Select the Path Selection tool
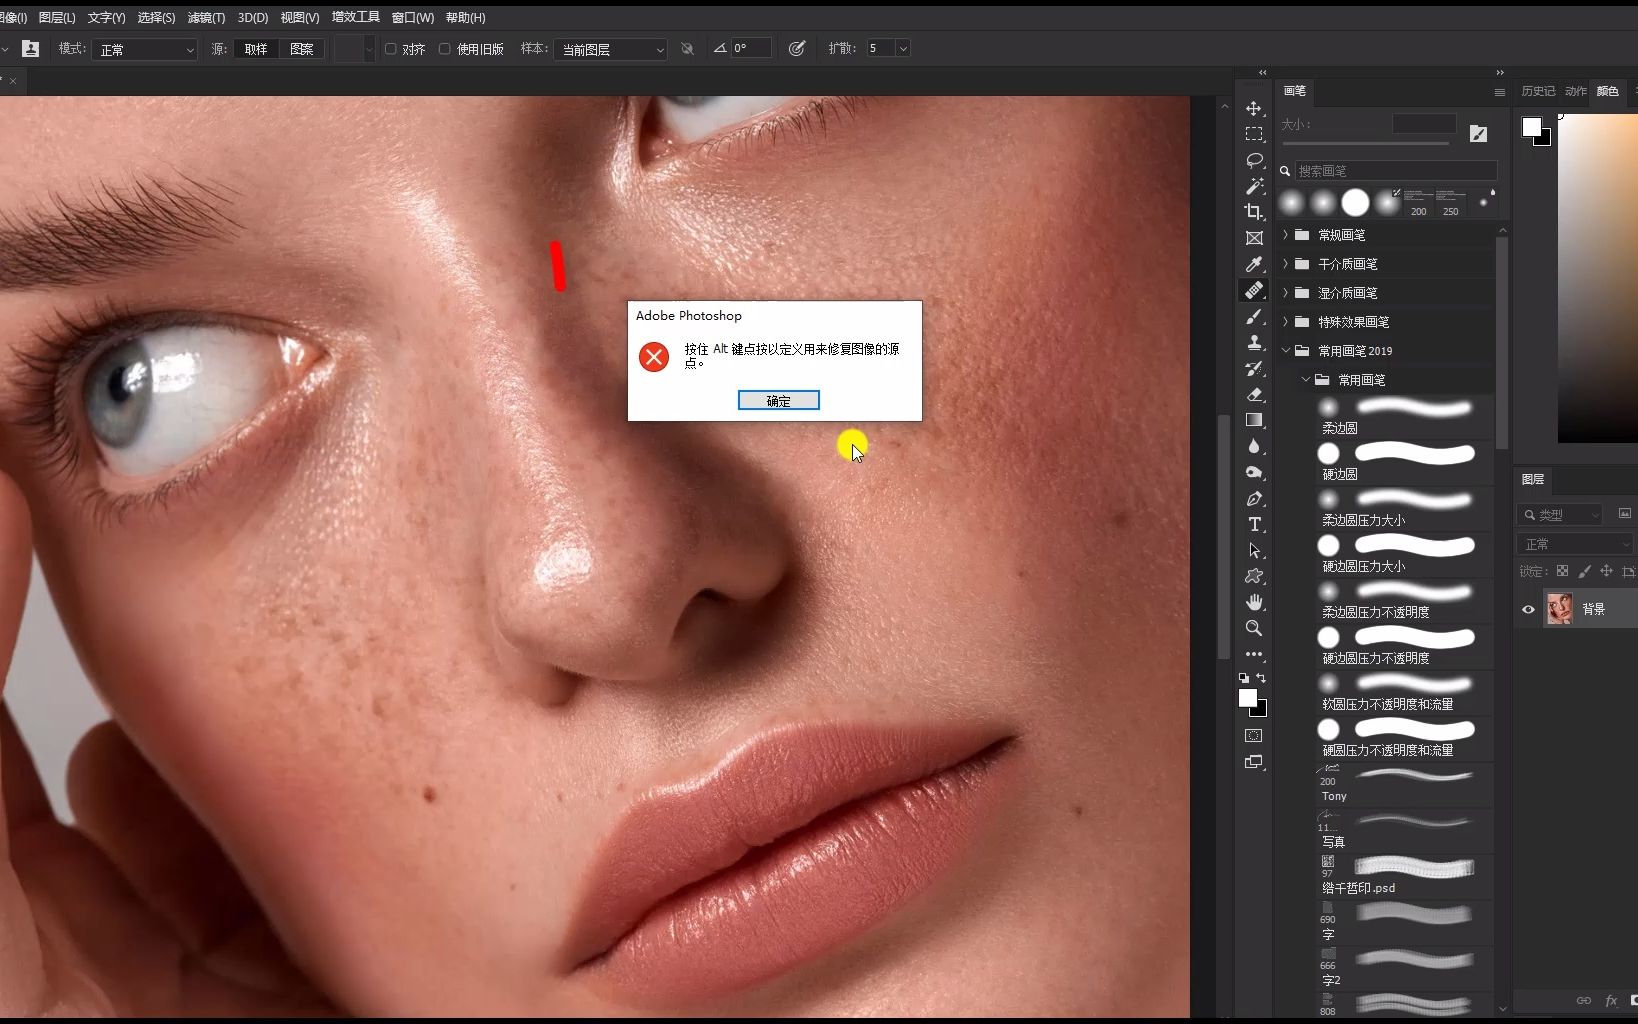Screen dimensions: 1638x1024 coord(1254,550)
